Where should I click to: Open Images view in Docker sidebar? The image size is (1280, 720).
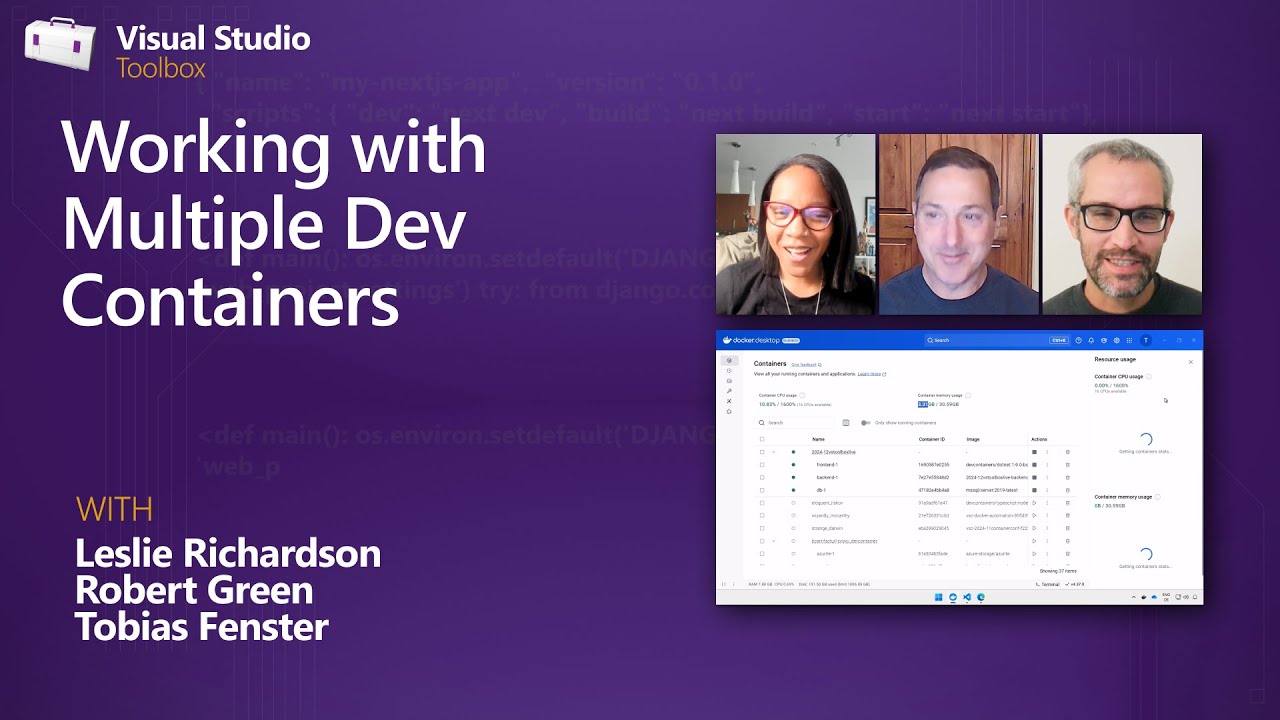[729, 371]
